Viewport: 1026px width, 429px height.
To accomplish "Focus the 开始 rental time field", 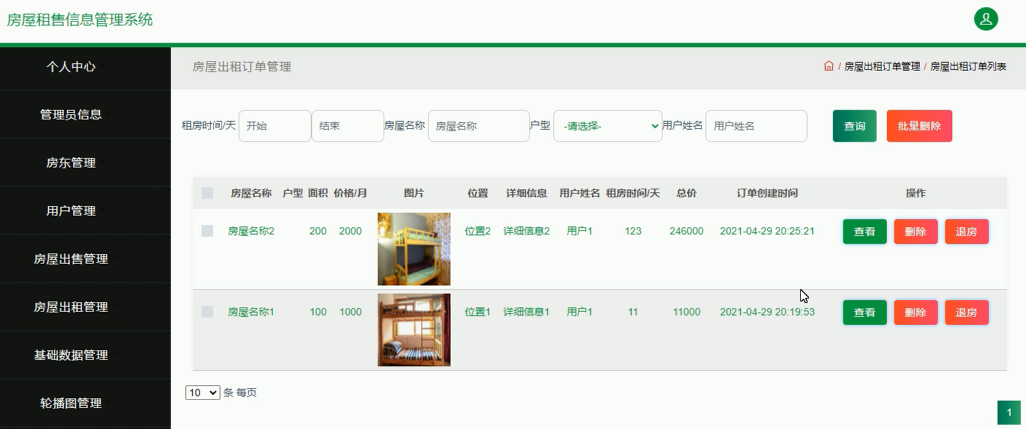I will click(275, 126).
